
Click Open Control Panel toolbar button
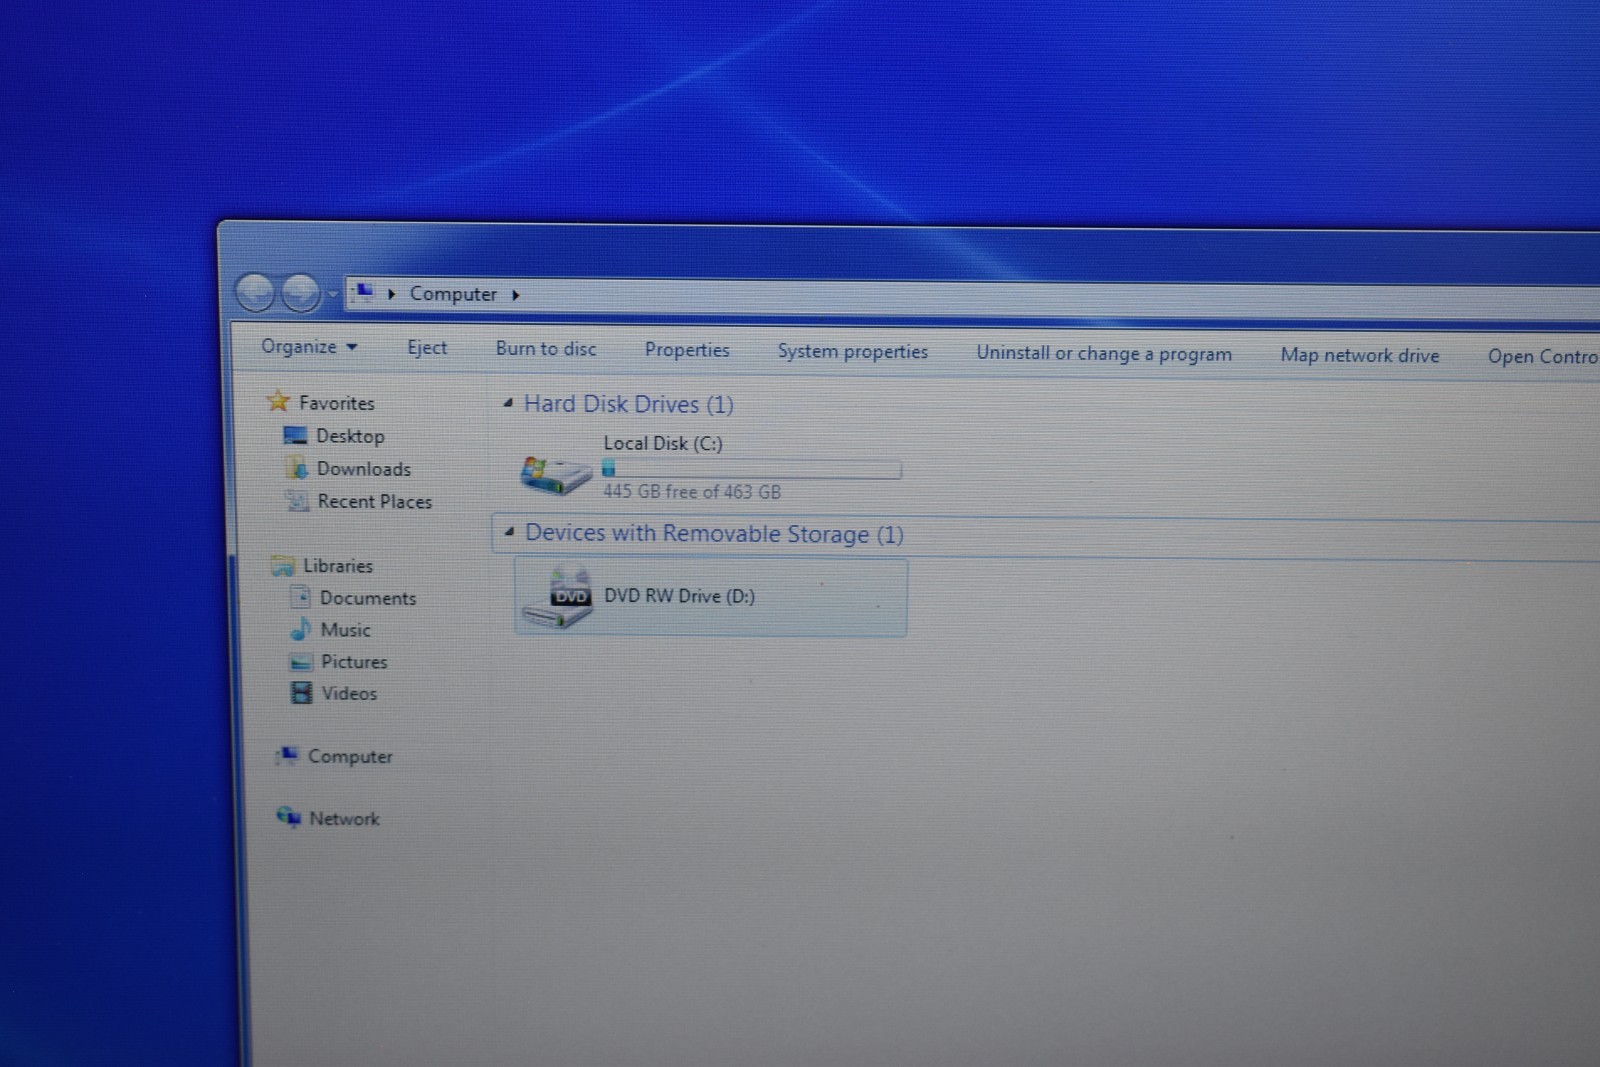(x=1543, y=357)
